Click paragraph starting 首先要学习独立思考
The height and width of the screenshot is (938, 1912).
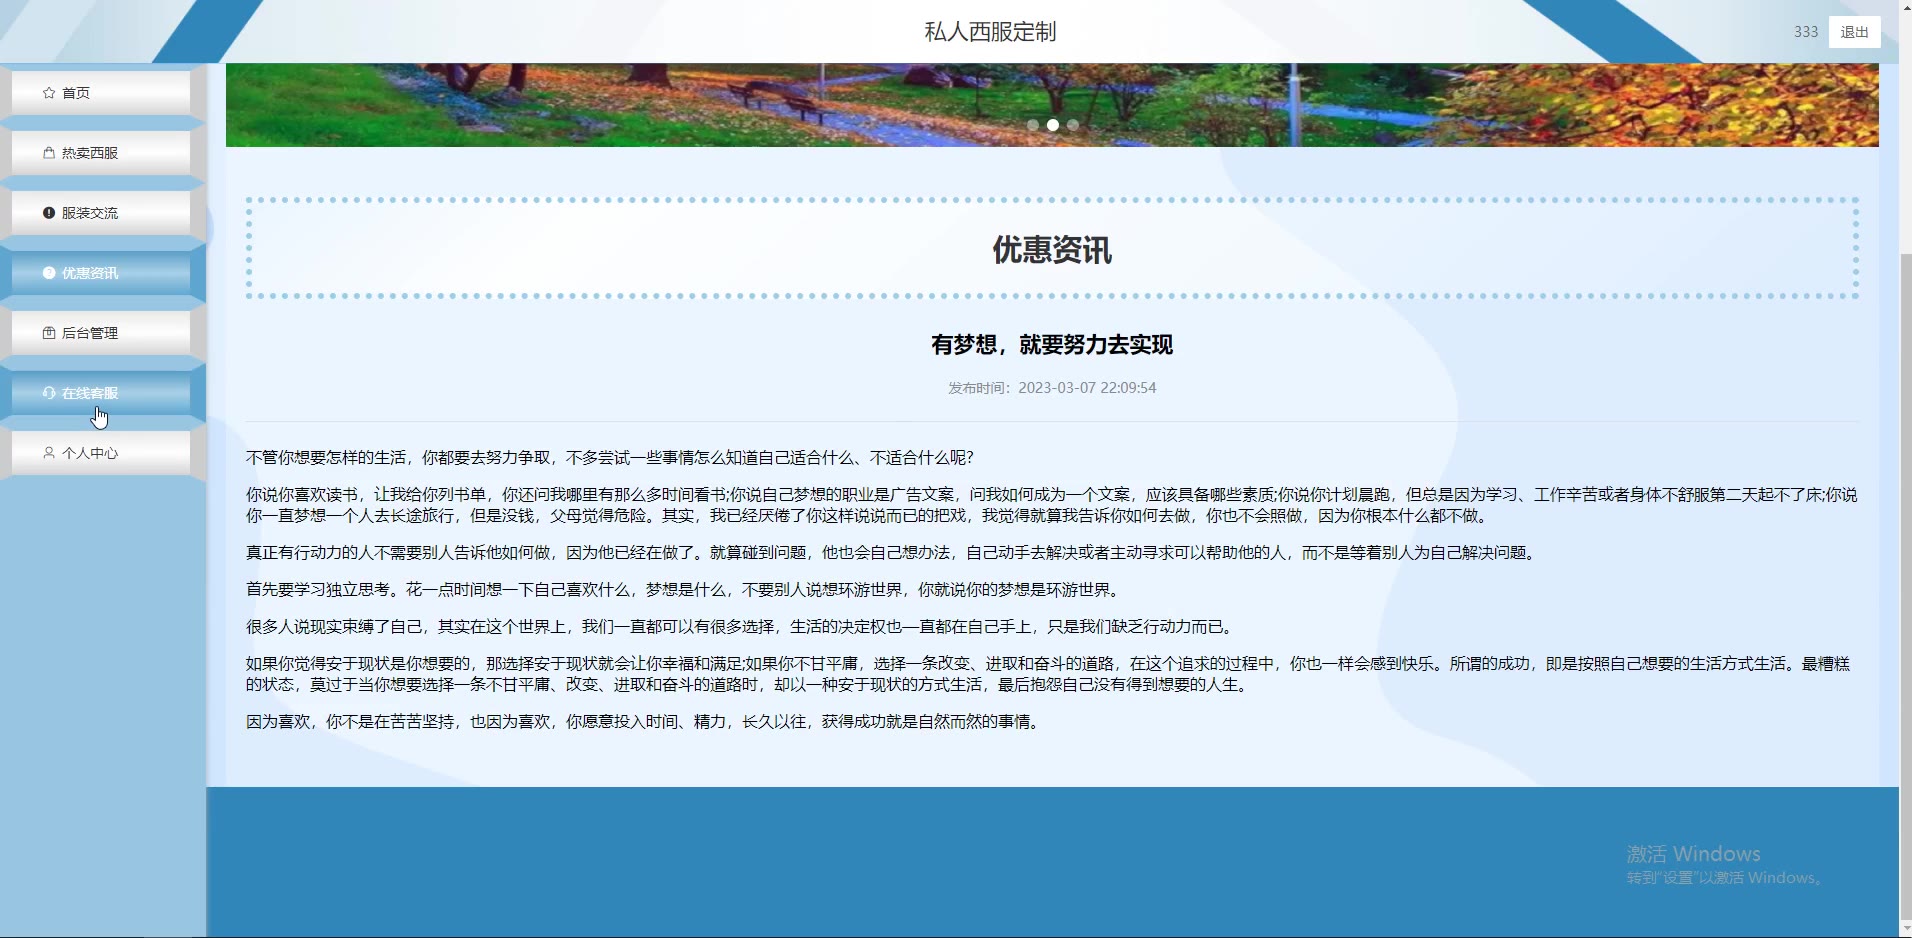pos(685,590)
